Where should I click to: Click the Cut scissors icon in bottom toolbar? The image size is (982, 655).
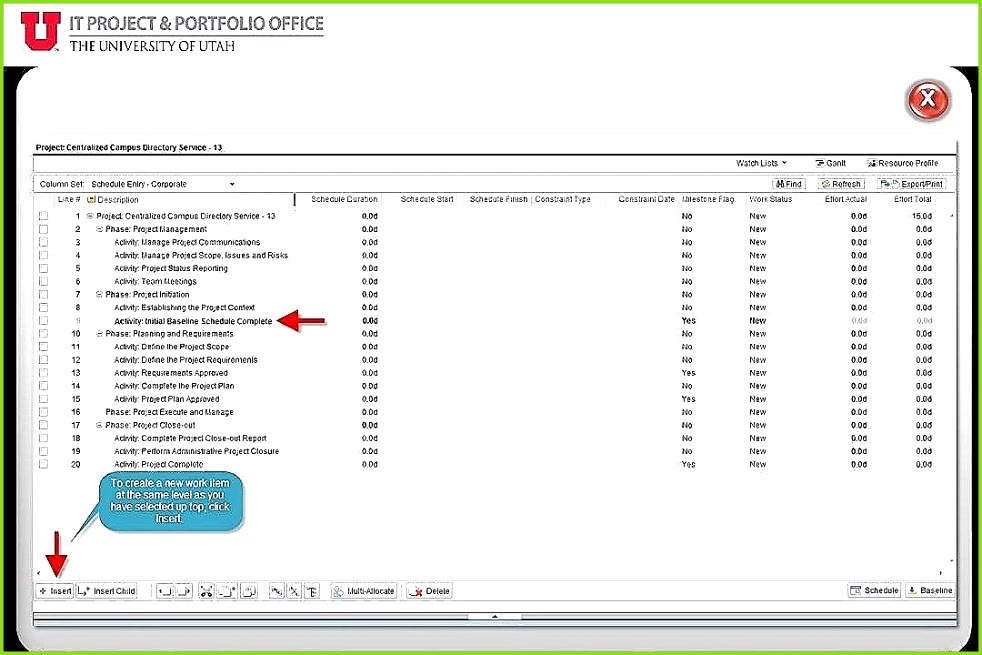click(x=207, y=591)
